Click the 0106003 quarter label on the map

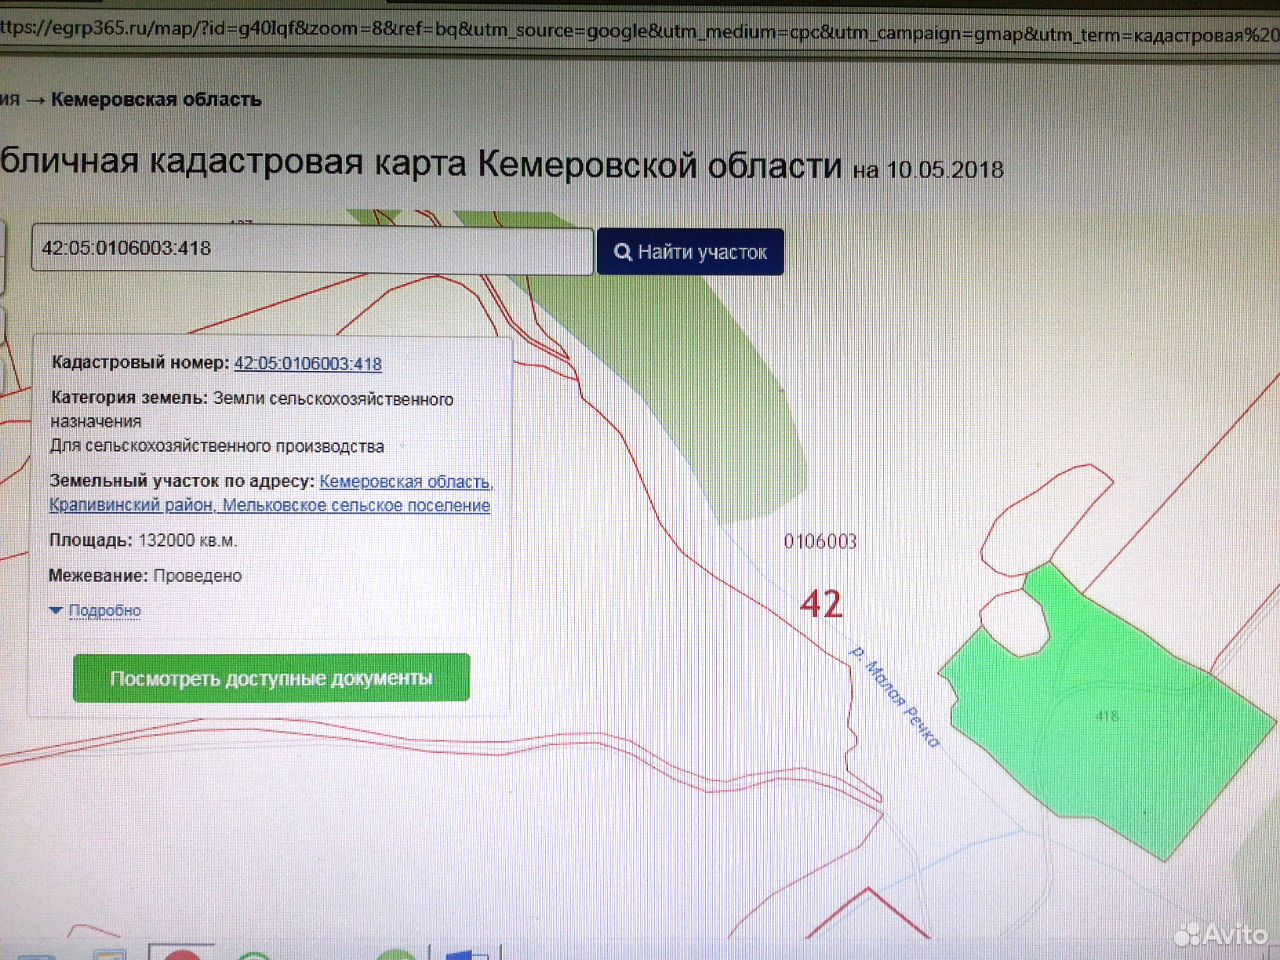pos(820,541)
